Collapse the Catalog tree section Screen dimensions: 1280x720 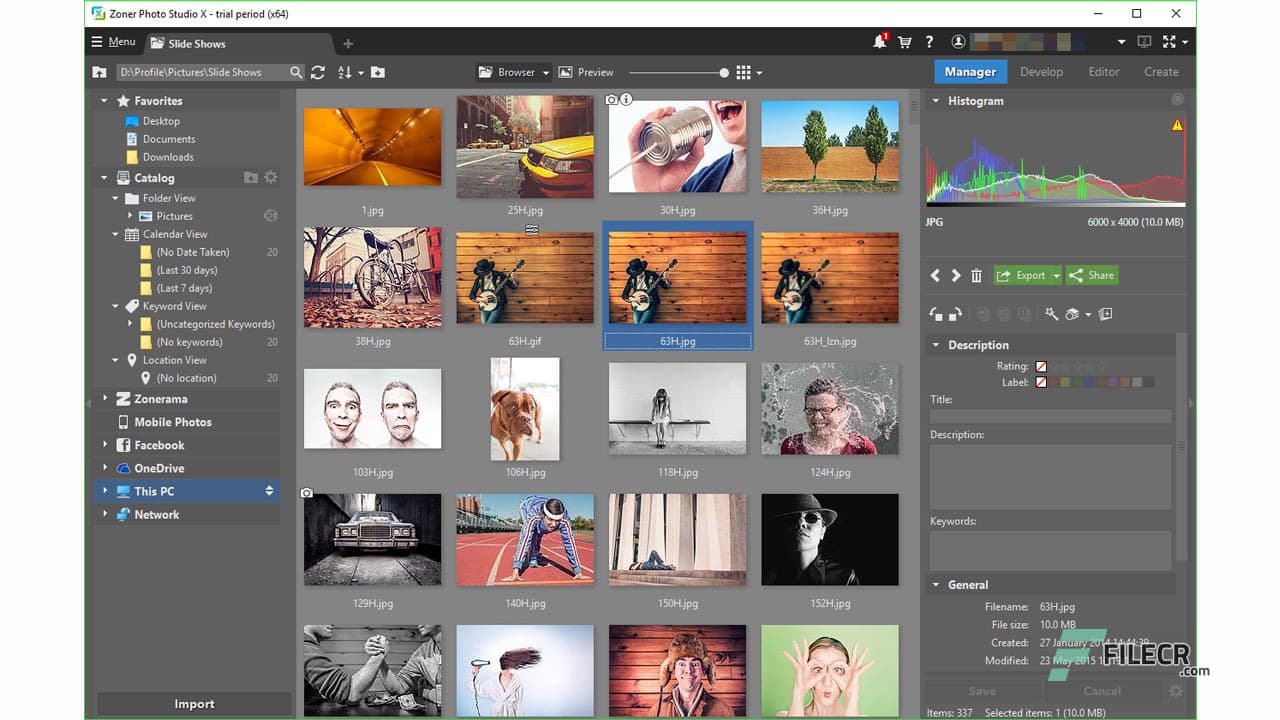coord(104,177)
